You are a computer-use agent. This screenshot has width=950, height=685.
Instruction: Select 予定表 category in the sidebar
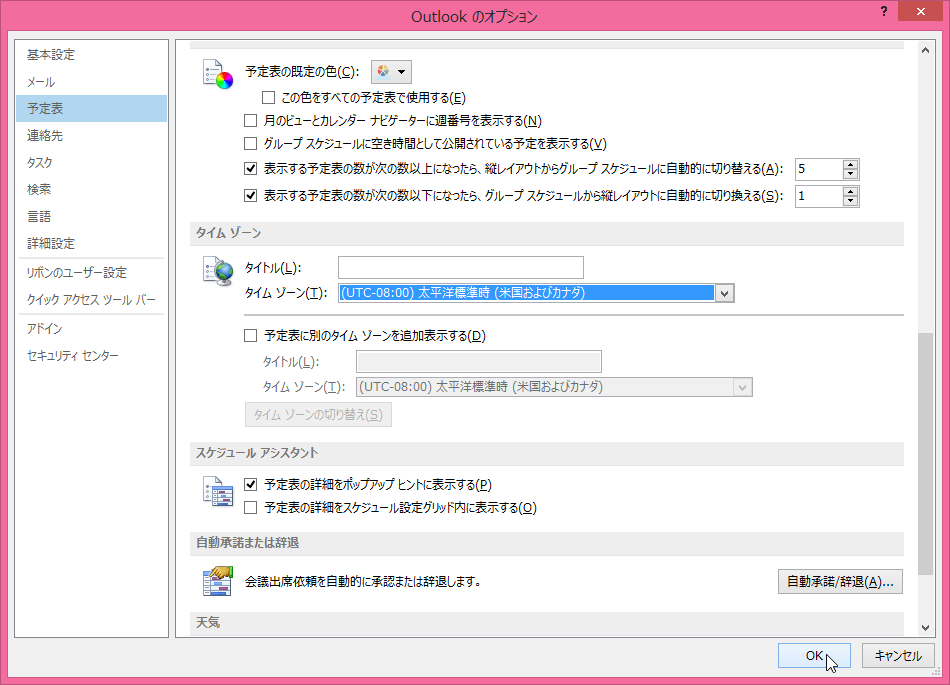[91, 108]
